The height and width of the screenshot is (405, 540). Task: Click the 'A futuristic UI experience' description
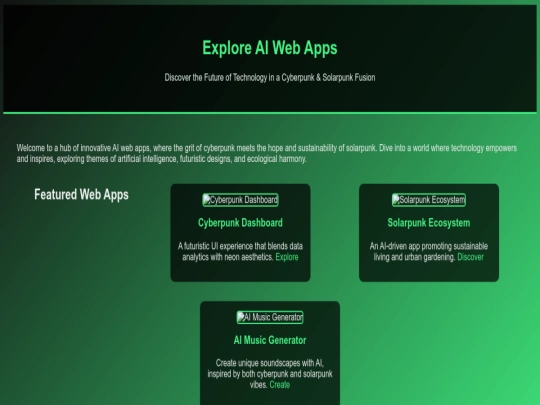240,252
